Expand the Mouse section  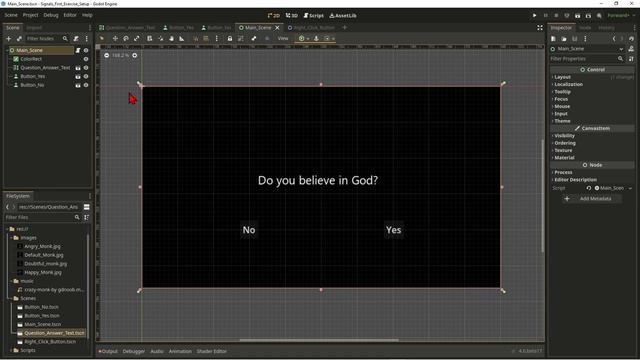[x=561, y=107]
